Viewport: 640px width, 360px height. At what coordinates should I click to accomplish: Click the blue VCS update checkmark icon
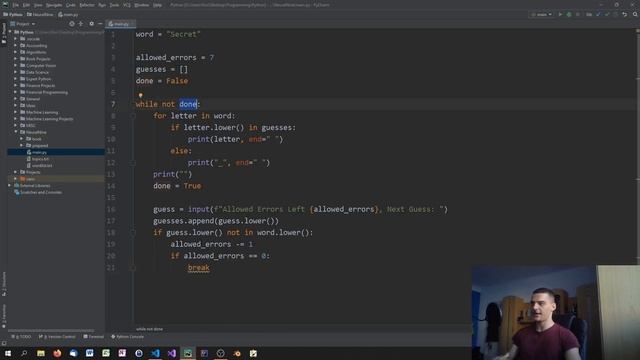pyautogui.click(x=598, y=14)
